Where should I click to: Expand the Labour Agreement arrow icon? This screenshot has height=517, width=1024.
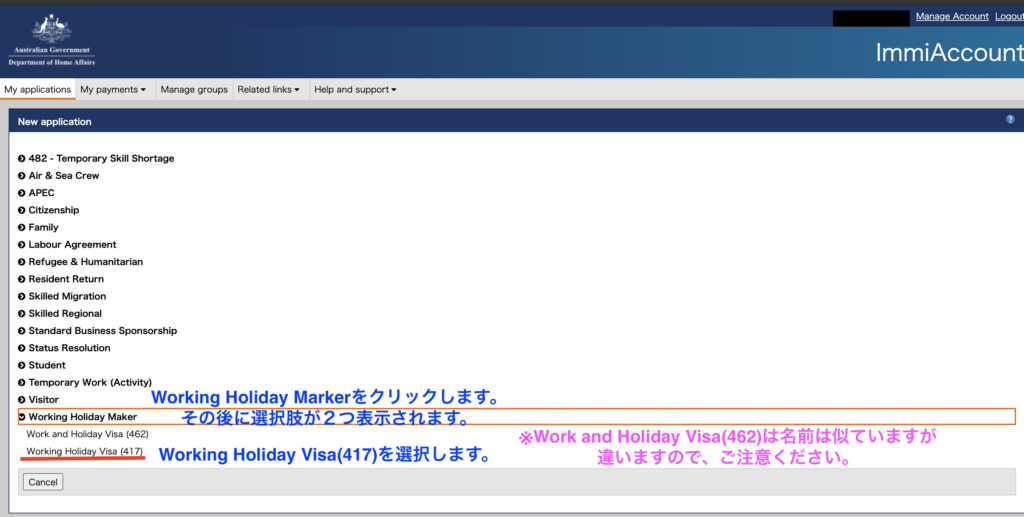(x=22, y=245)
